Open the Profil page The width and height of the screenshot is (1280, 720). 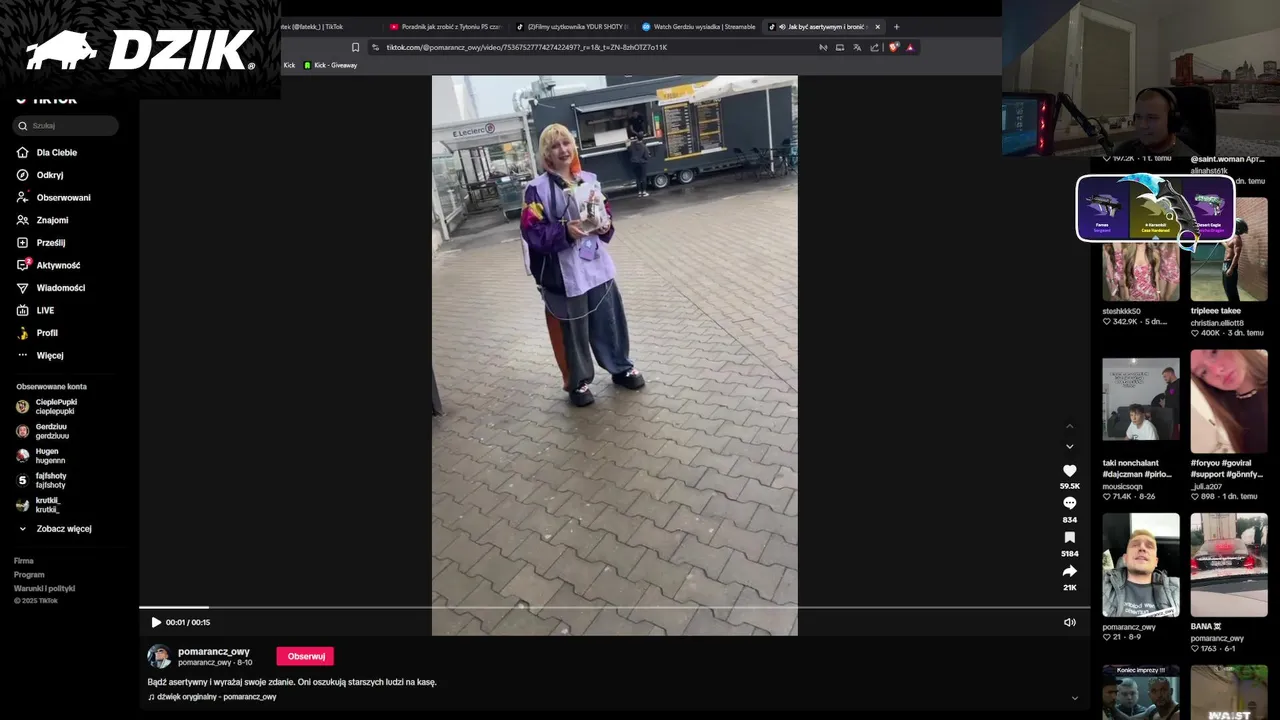point(47,333)
